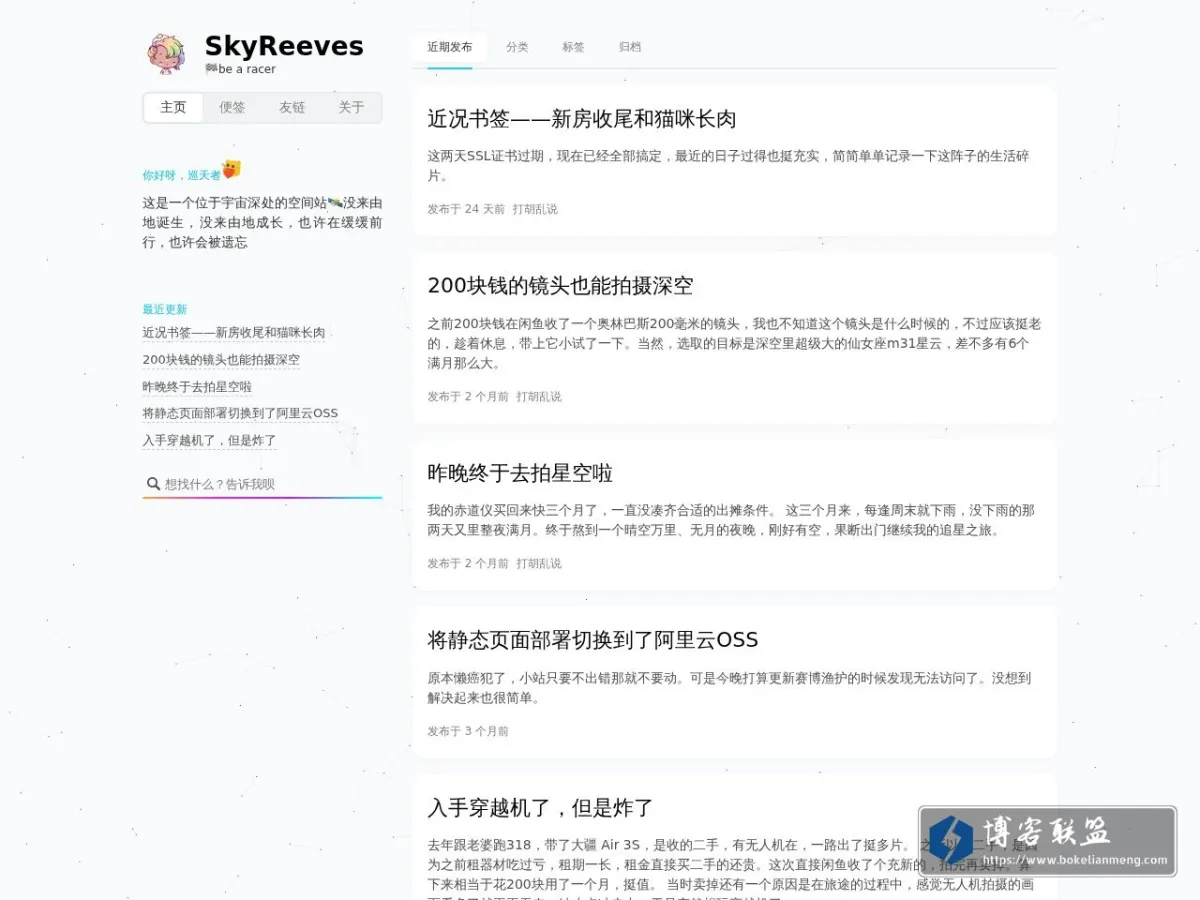Click the 原本懒癌犯了 post summary
This screenshot has height=900, width=1200.
click(x=729, y=688)
